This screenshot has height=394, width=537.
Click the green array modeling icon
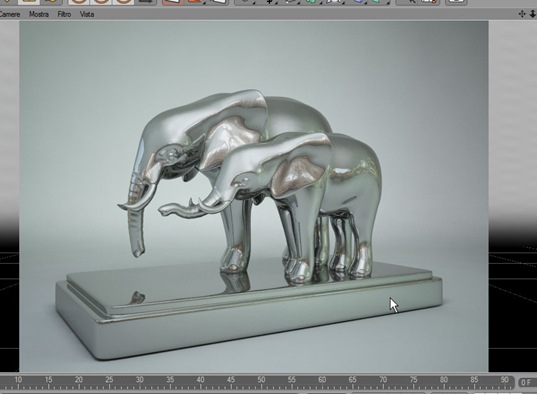[312, 1]
